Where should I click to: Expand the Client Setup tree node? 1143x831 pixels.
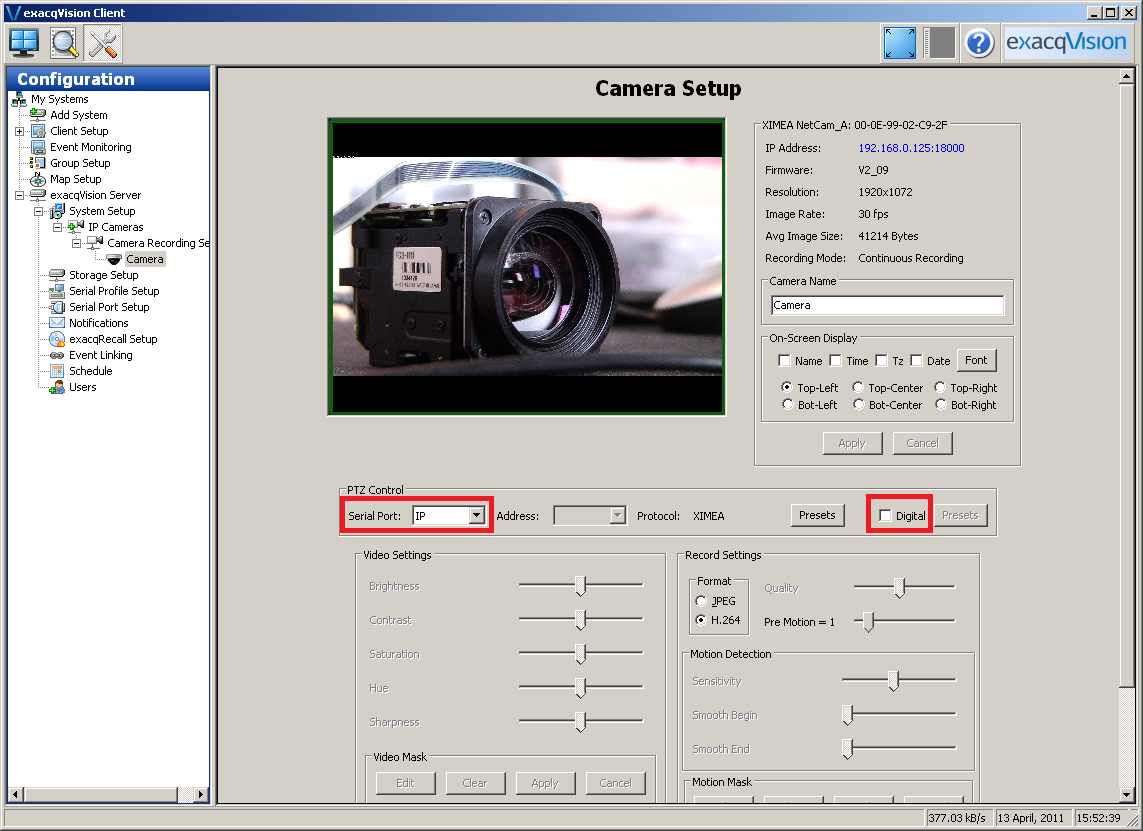[19, 131]
